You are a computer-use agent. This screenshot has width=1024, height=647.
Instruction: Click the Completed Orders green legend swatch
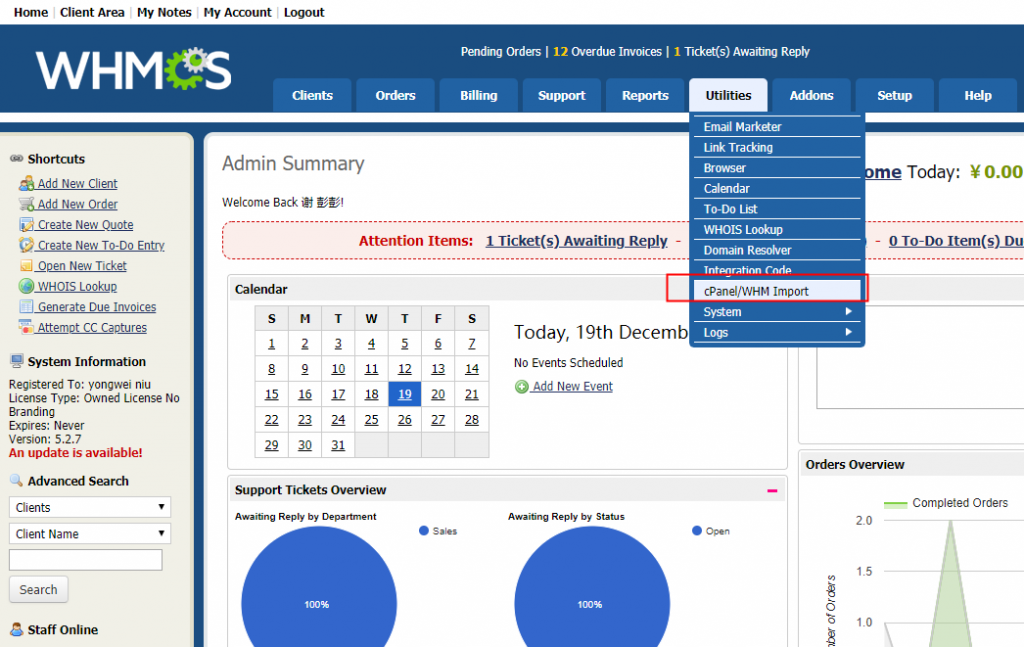[x=895, y=504]
